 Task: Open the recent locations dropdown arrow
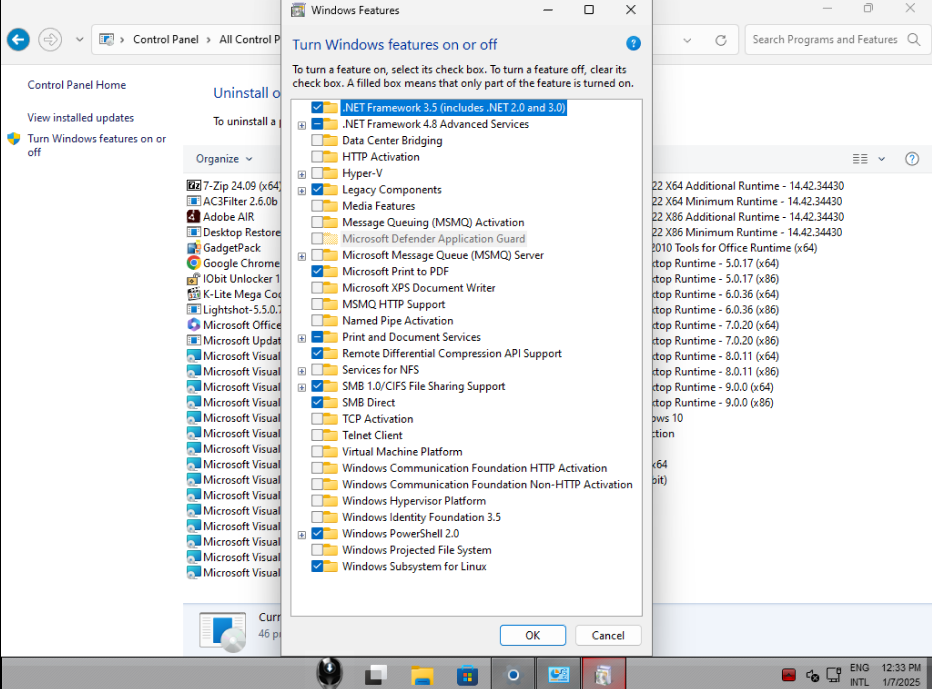[x=80, y=40]
